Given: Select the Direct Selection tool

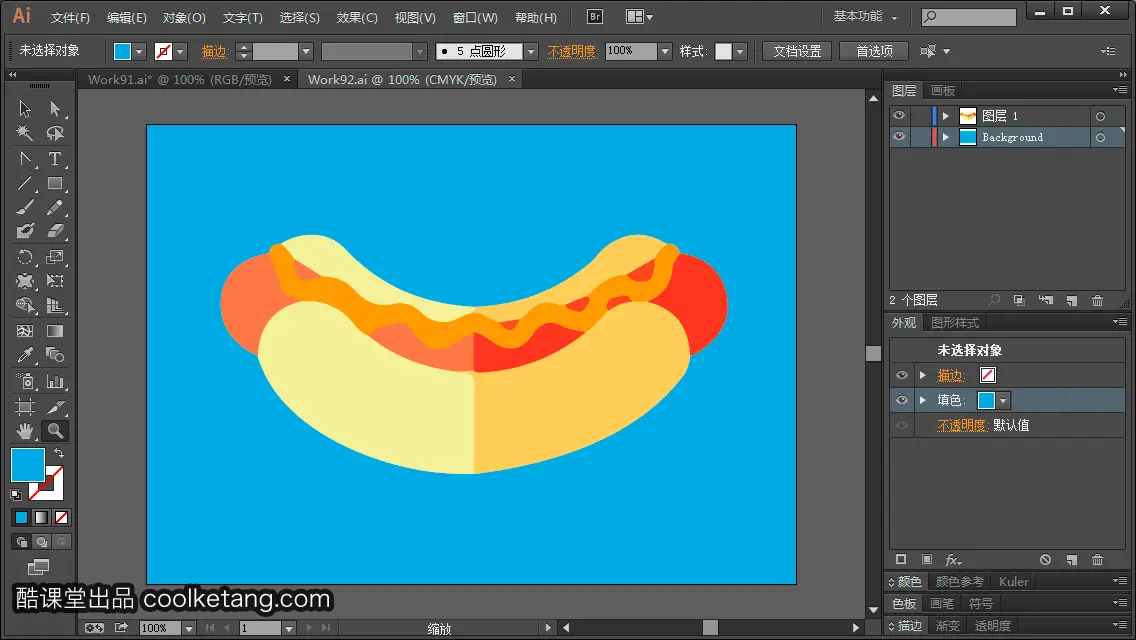Looking at the screenshot, I should (x=55, y=109).
